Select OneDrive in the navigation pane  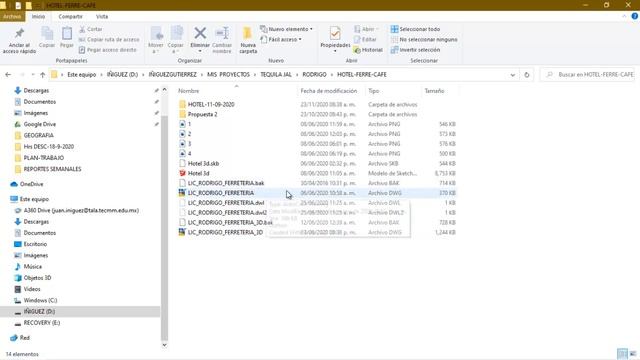coord(31,184)
